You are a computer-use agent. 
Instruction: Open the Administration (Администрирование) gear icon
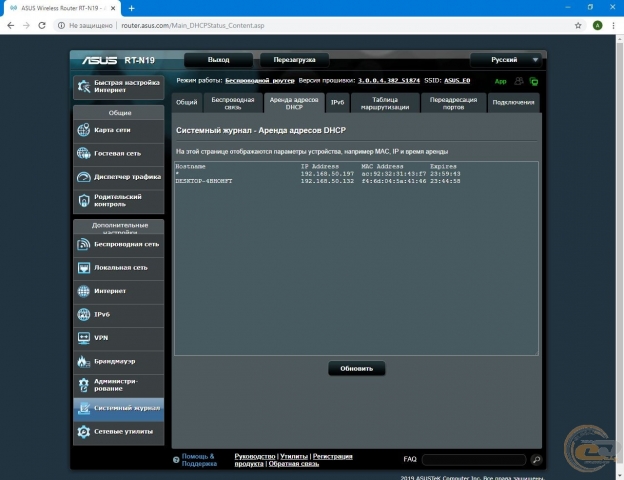pyautogui.click(x=84, y=384)
